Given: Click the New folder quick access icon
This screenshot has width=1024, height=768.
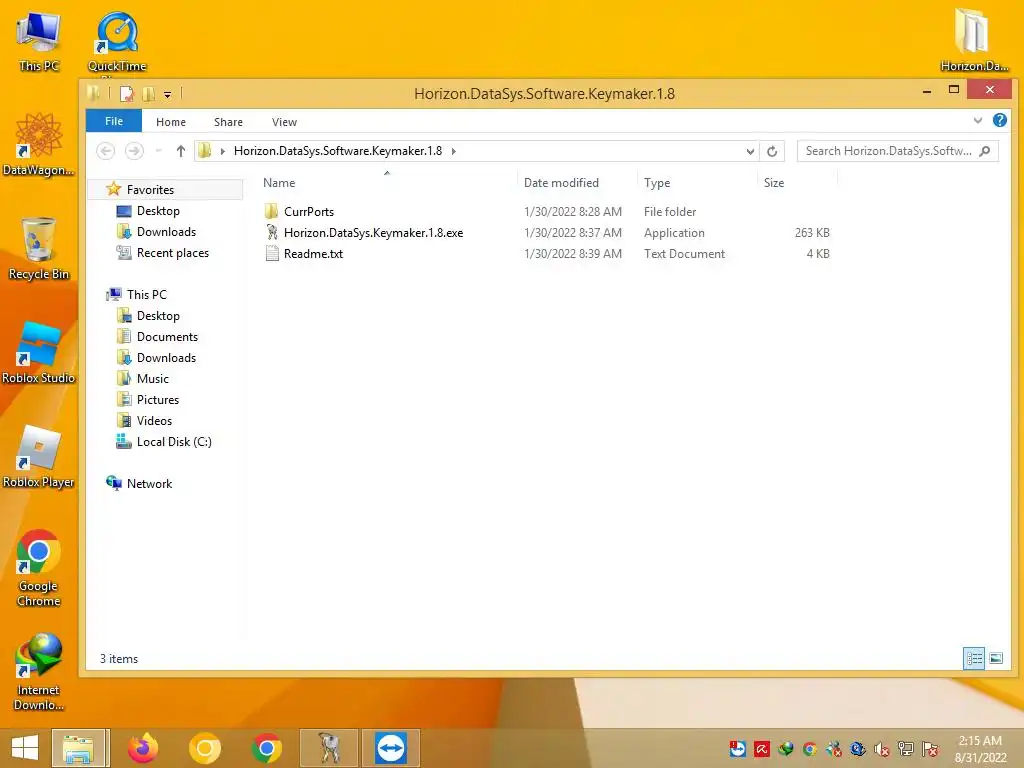Looking at the screenshot, I should [149, 94].
